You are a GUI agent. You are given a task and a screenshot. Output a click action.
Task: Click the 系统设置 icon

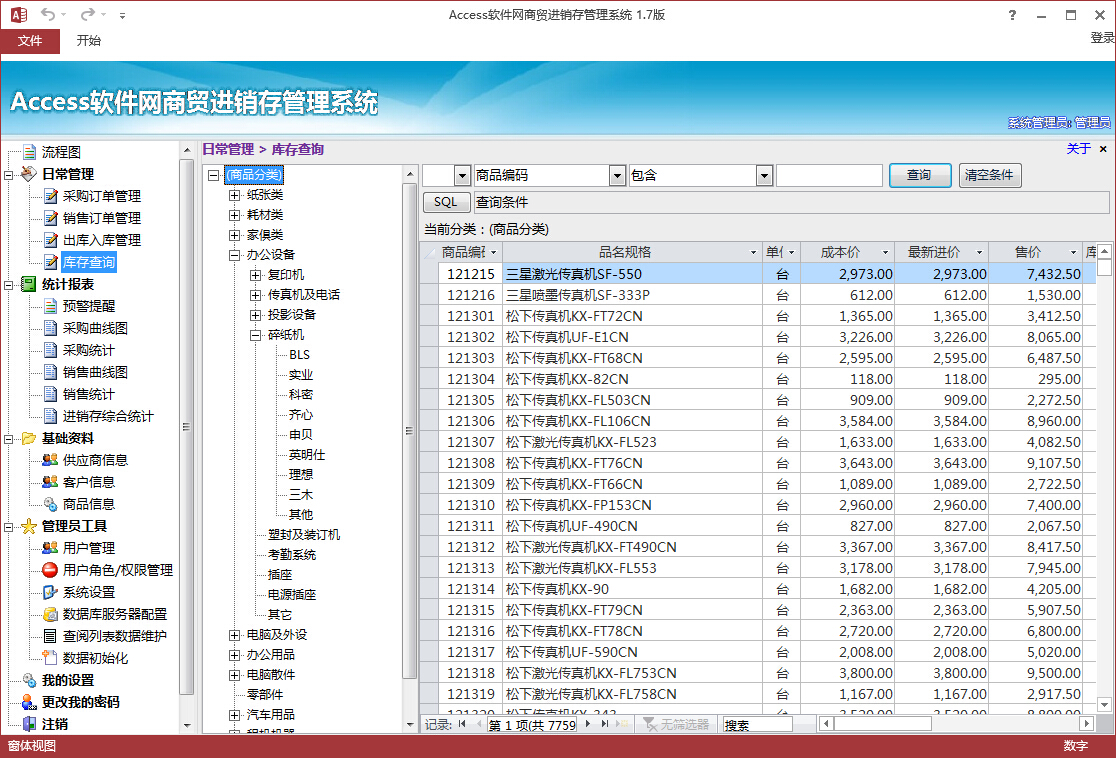[50, 592]
